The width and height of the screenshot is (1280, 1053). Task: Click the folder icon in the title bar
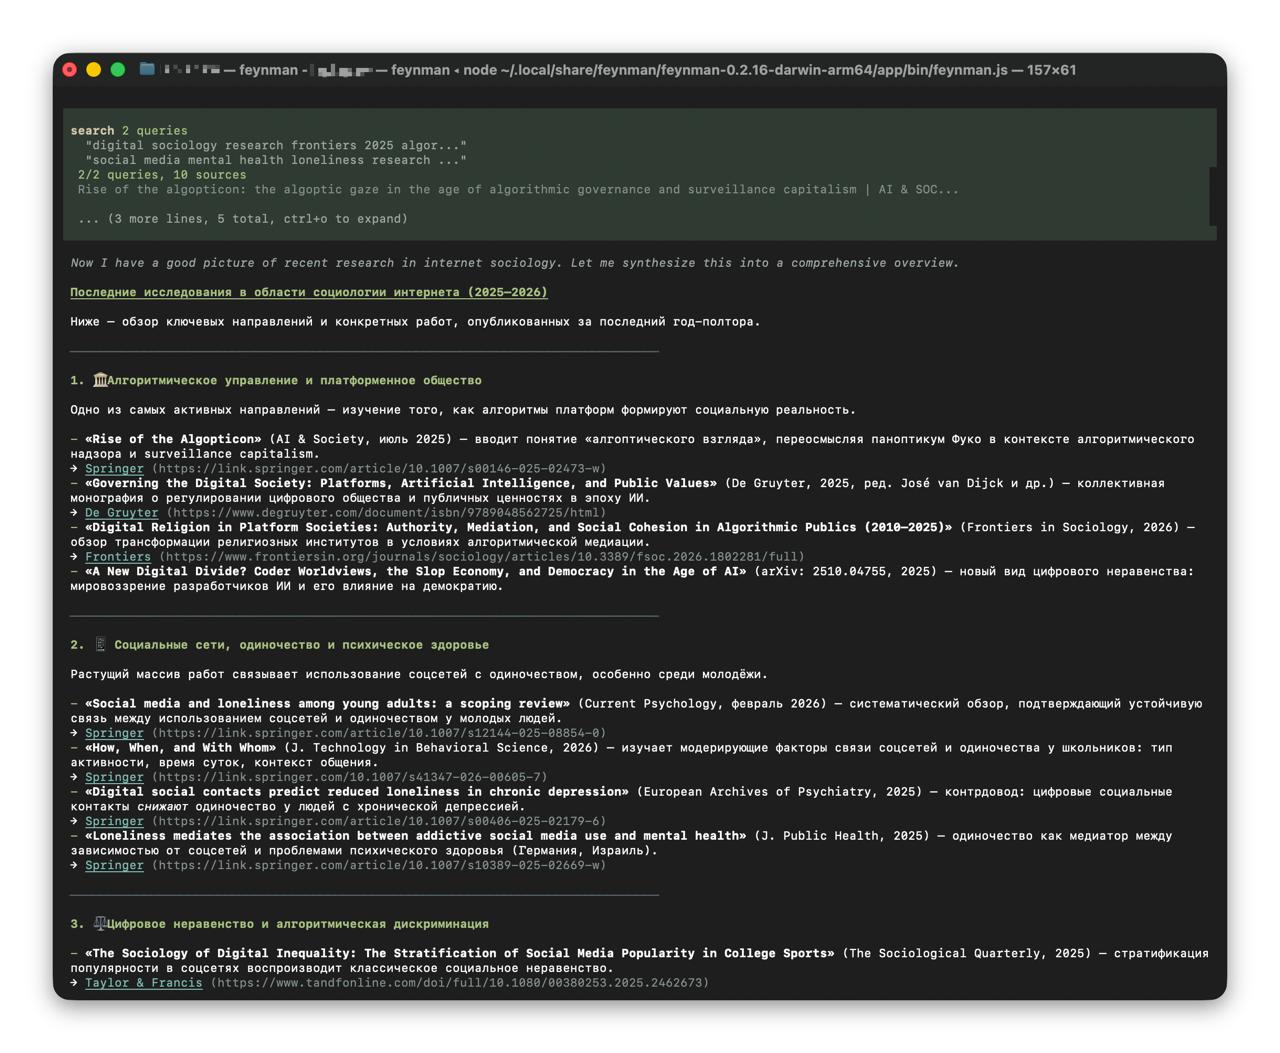point(147,69)
